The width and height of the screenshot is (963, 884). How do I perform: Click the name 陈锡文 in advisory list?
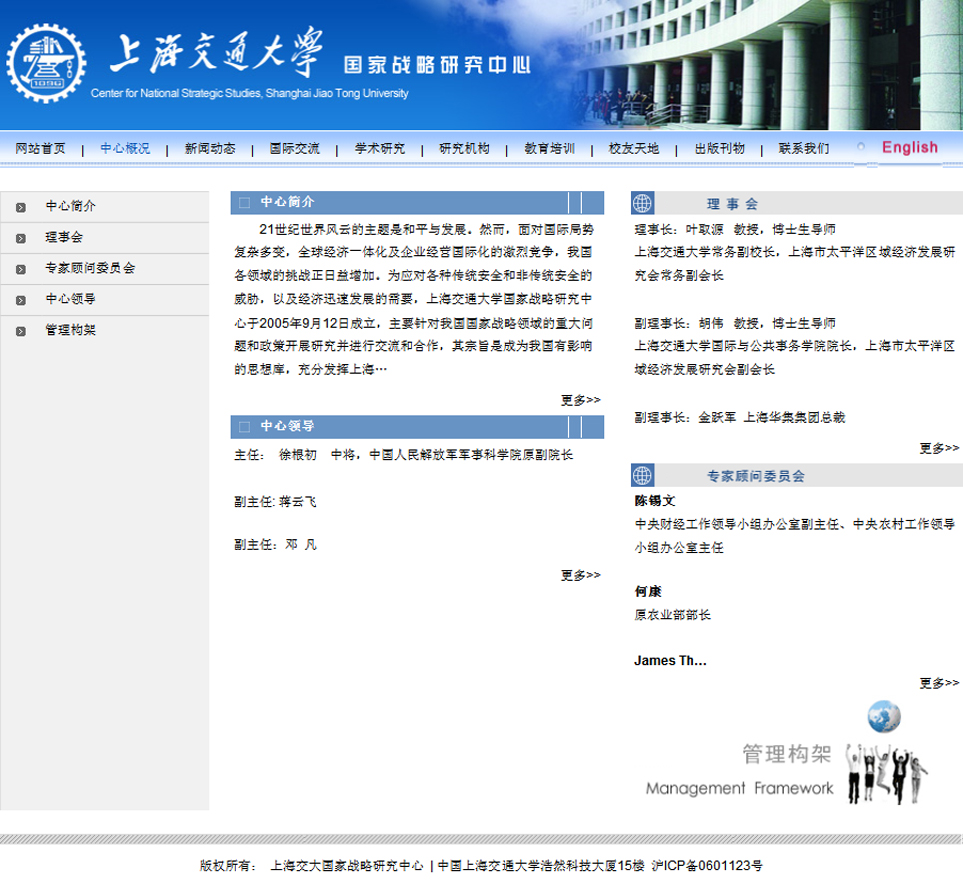click(655, 501)
